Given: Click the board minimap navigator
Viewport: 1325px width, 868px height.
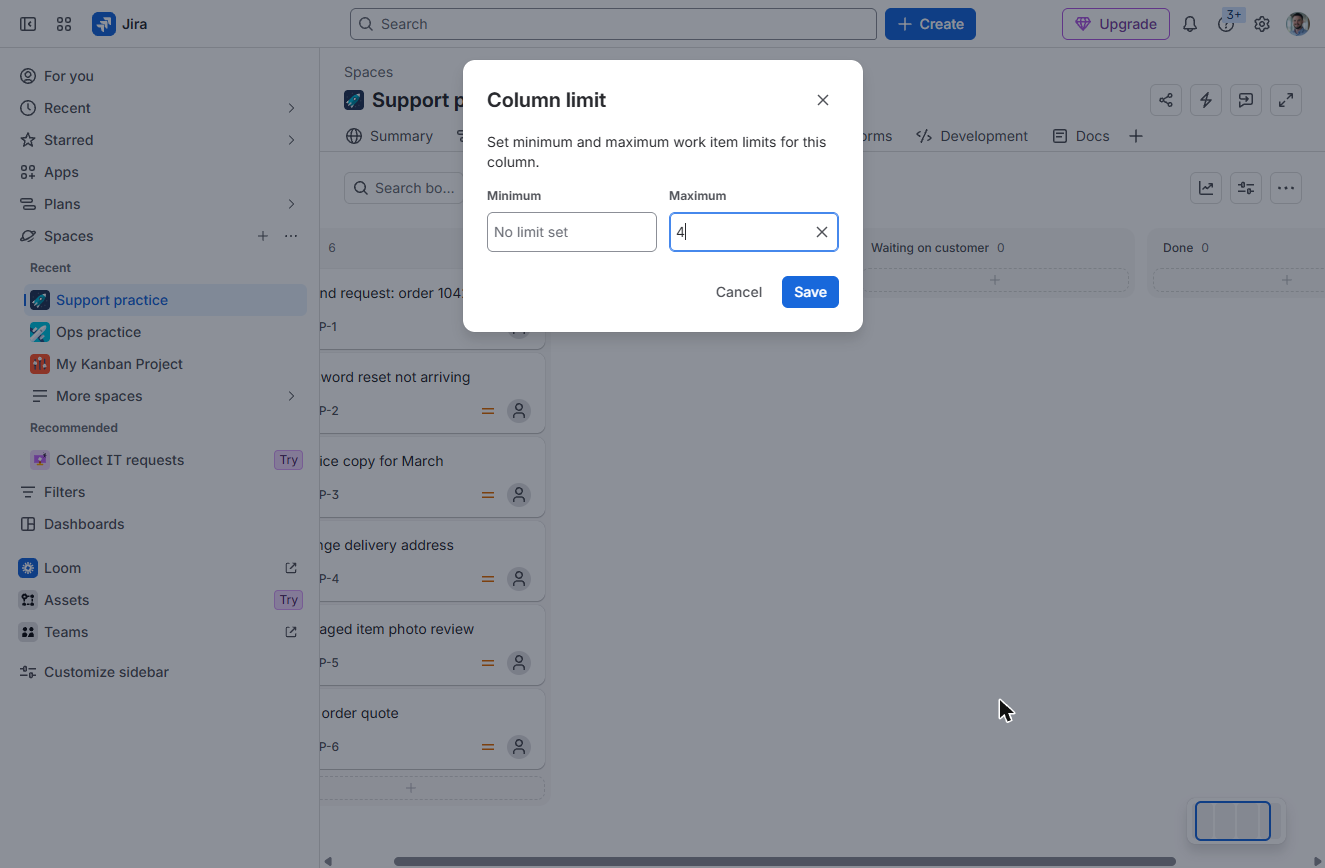Looking at the screenshot, I should click(x=1234, y=821).
